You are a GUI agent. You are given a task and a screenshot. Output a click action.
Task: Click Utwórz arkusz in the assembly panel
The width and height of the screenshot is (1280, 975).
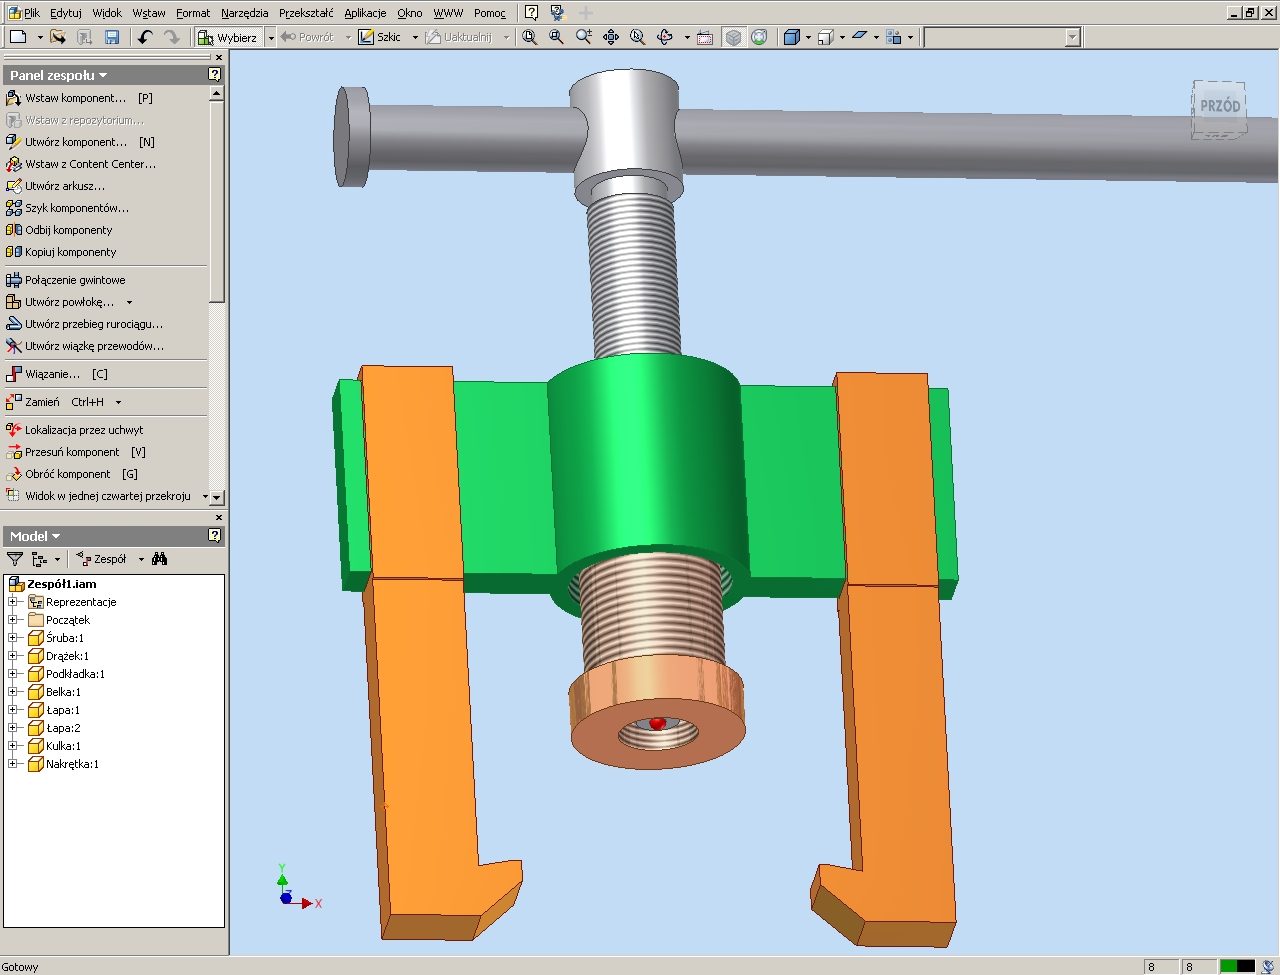point(55,186)
